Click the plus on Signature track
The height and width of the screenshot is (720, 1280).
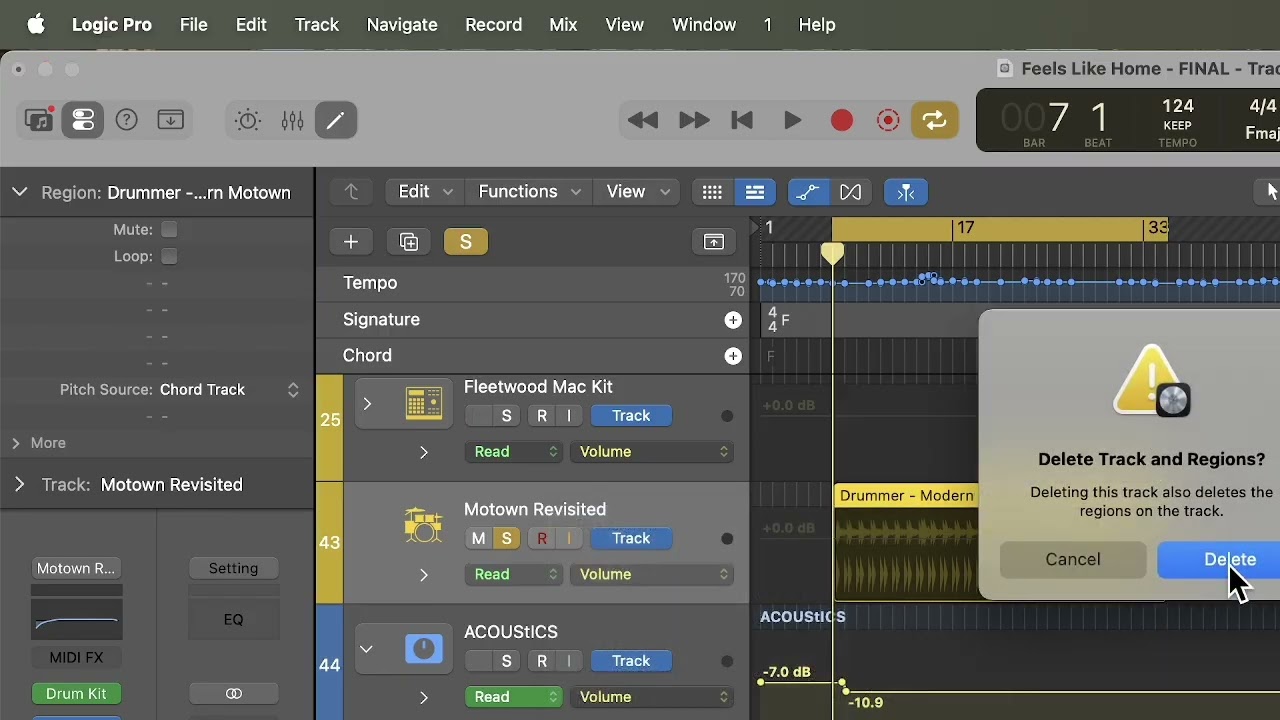tap(733, 320)
